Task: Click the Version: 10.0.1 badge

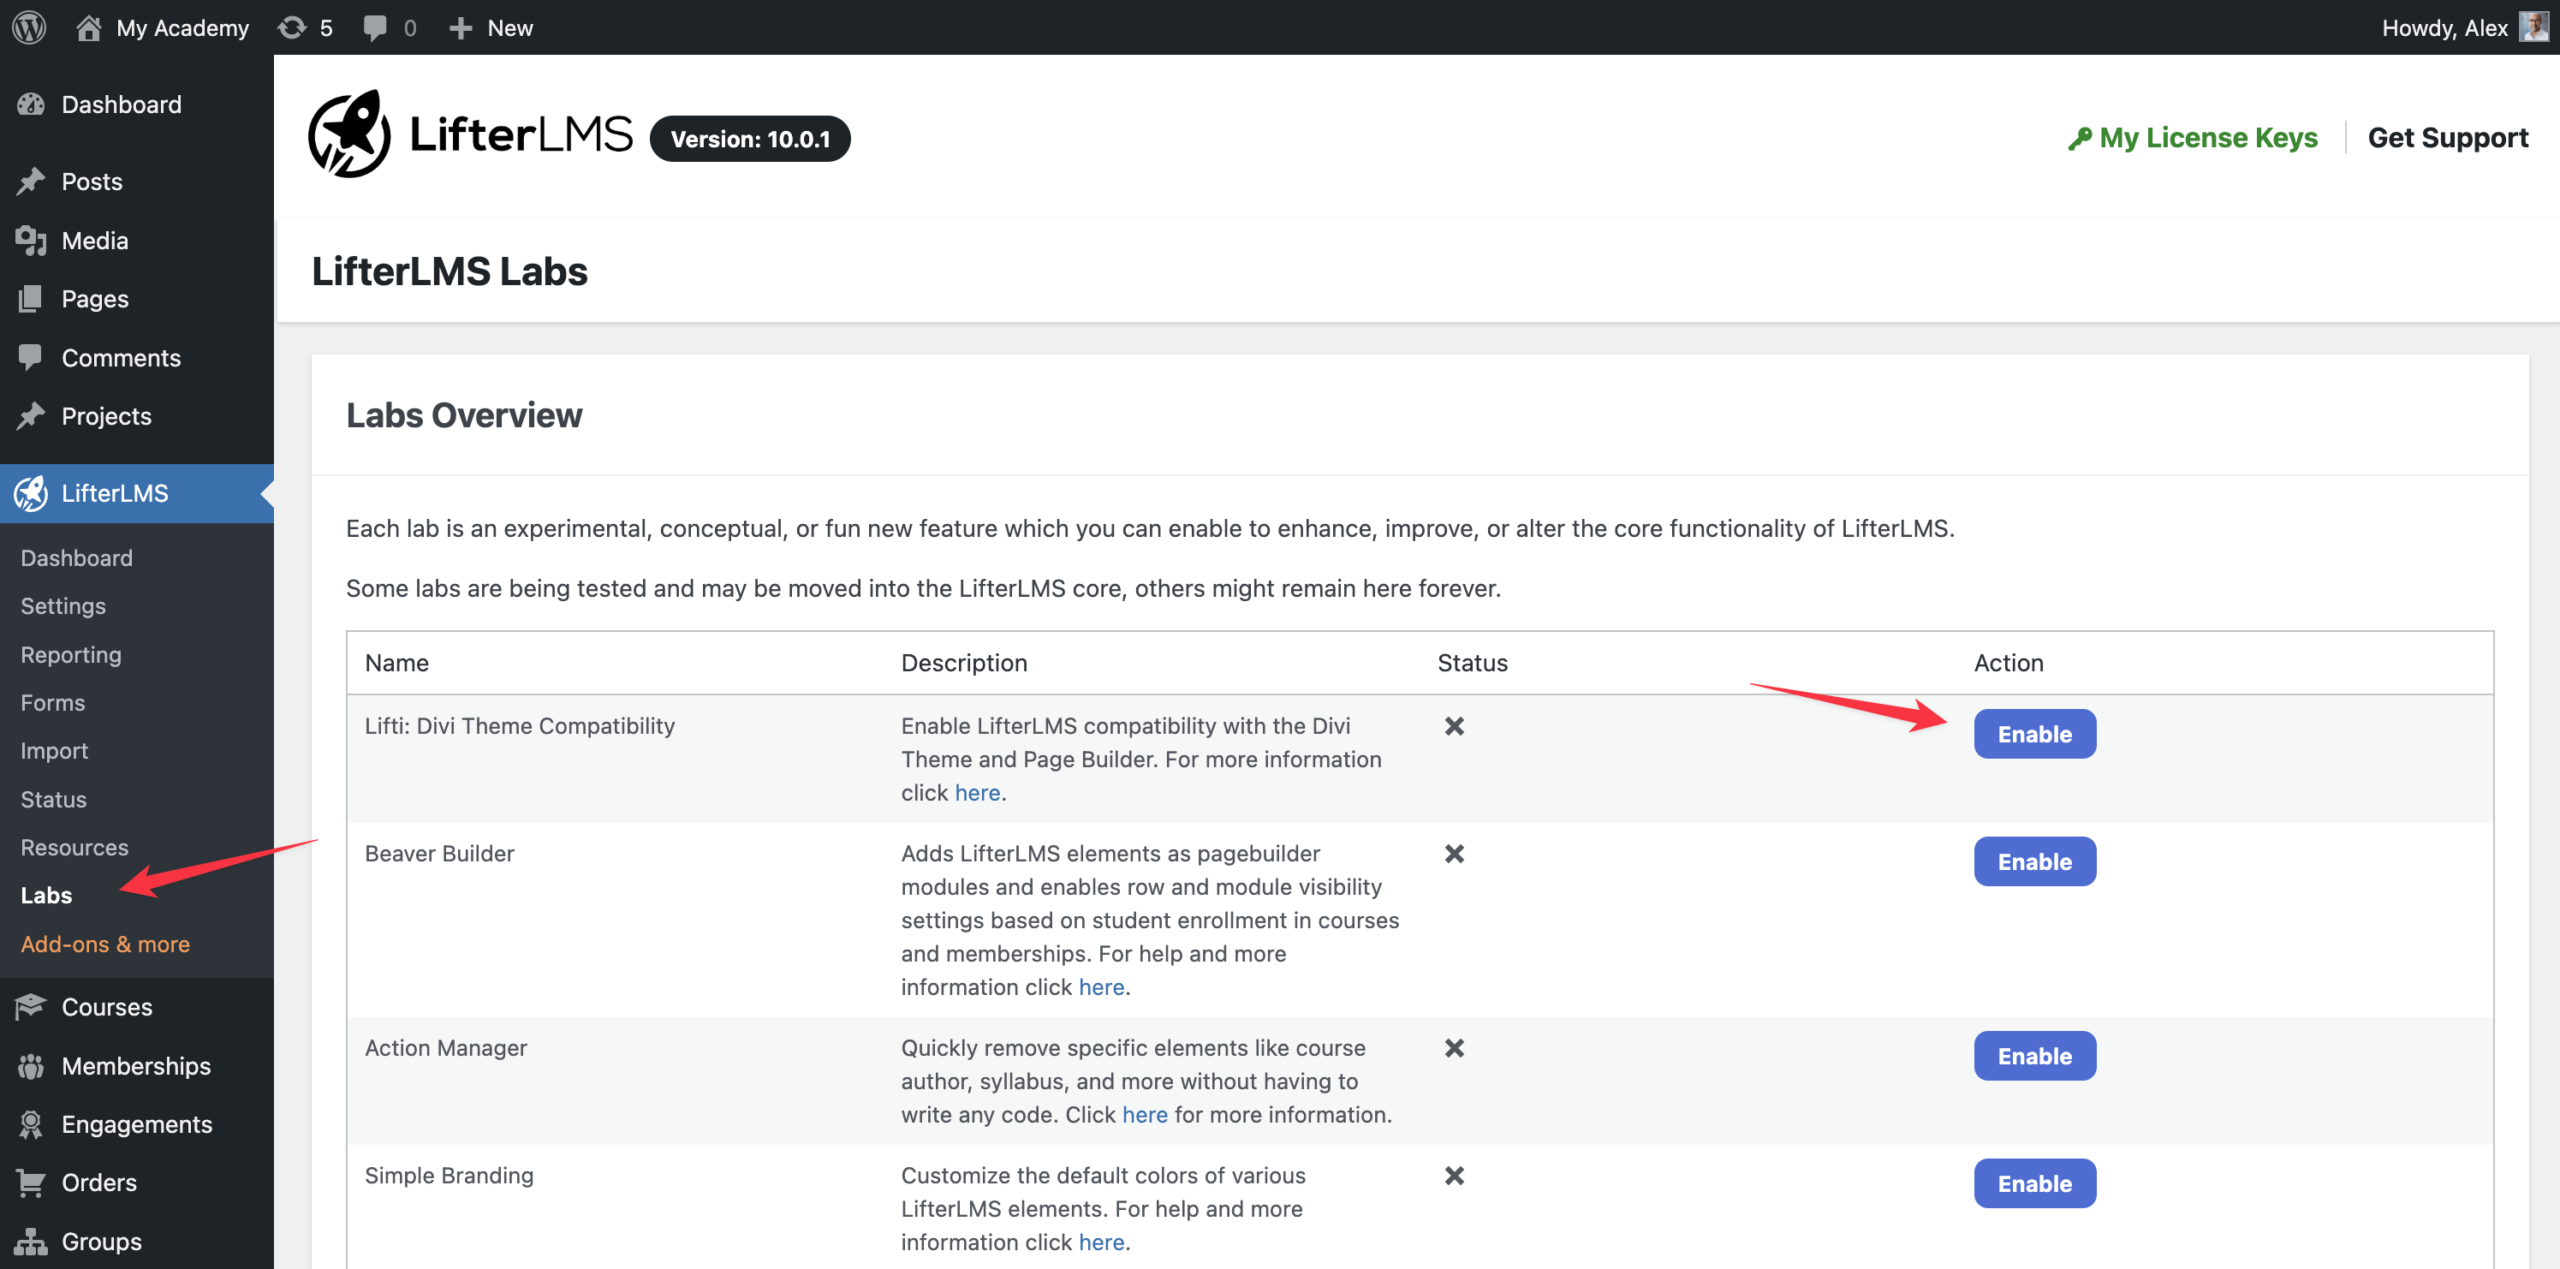Action: tap(750, 138)
